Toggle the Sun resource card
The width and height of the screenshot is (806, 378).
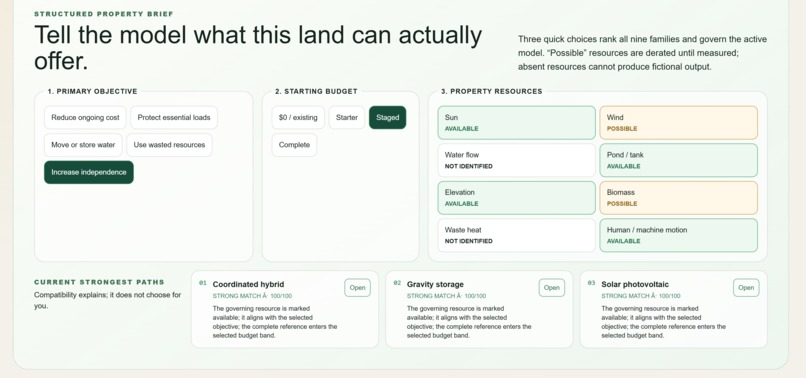point(517,122)
